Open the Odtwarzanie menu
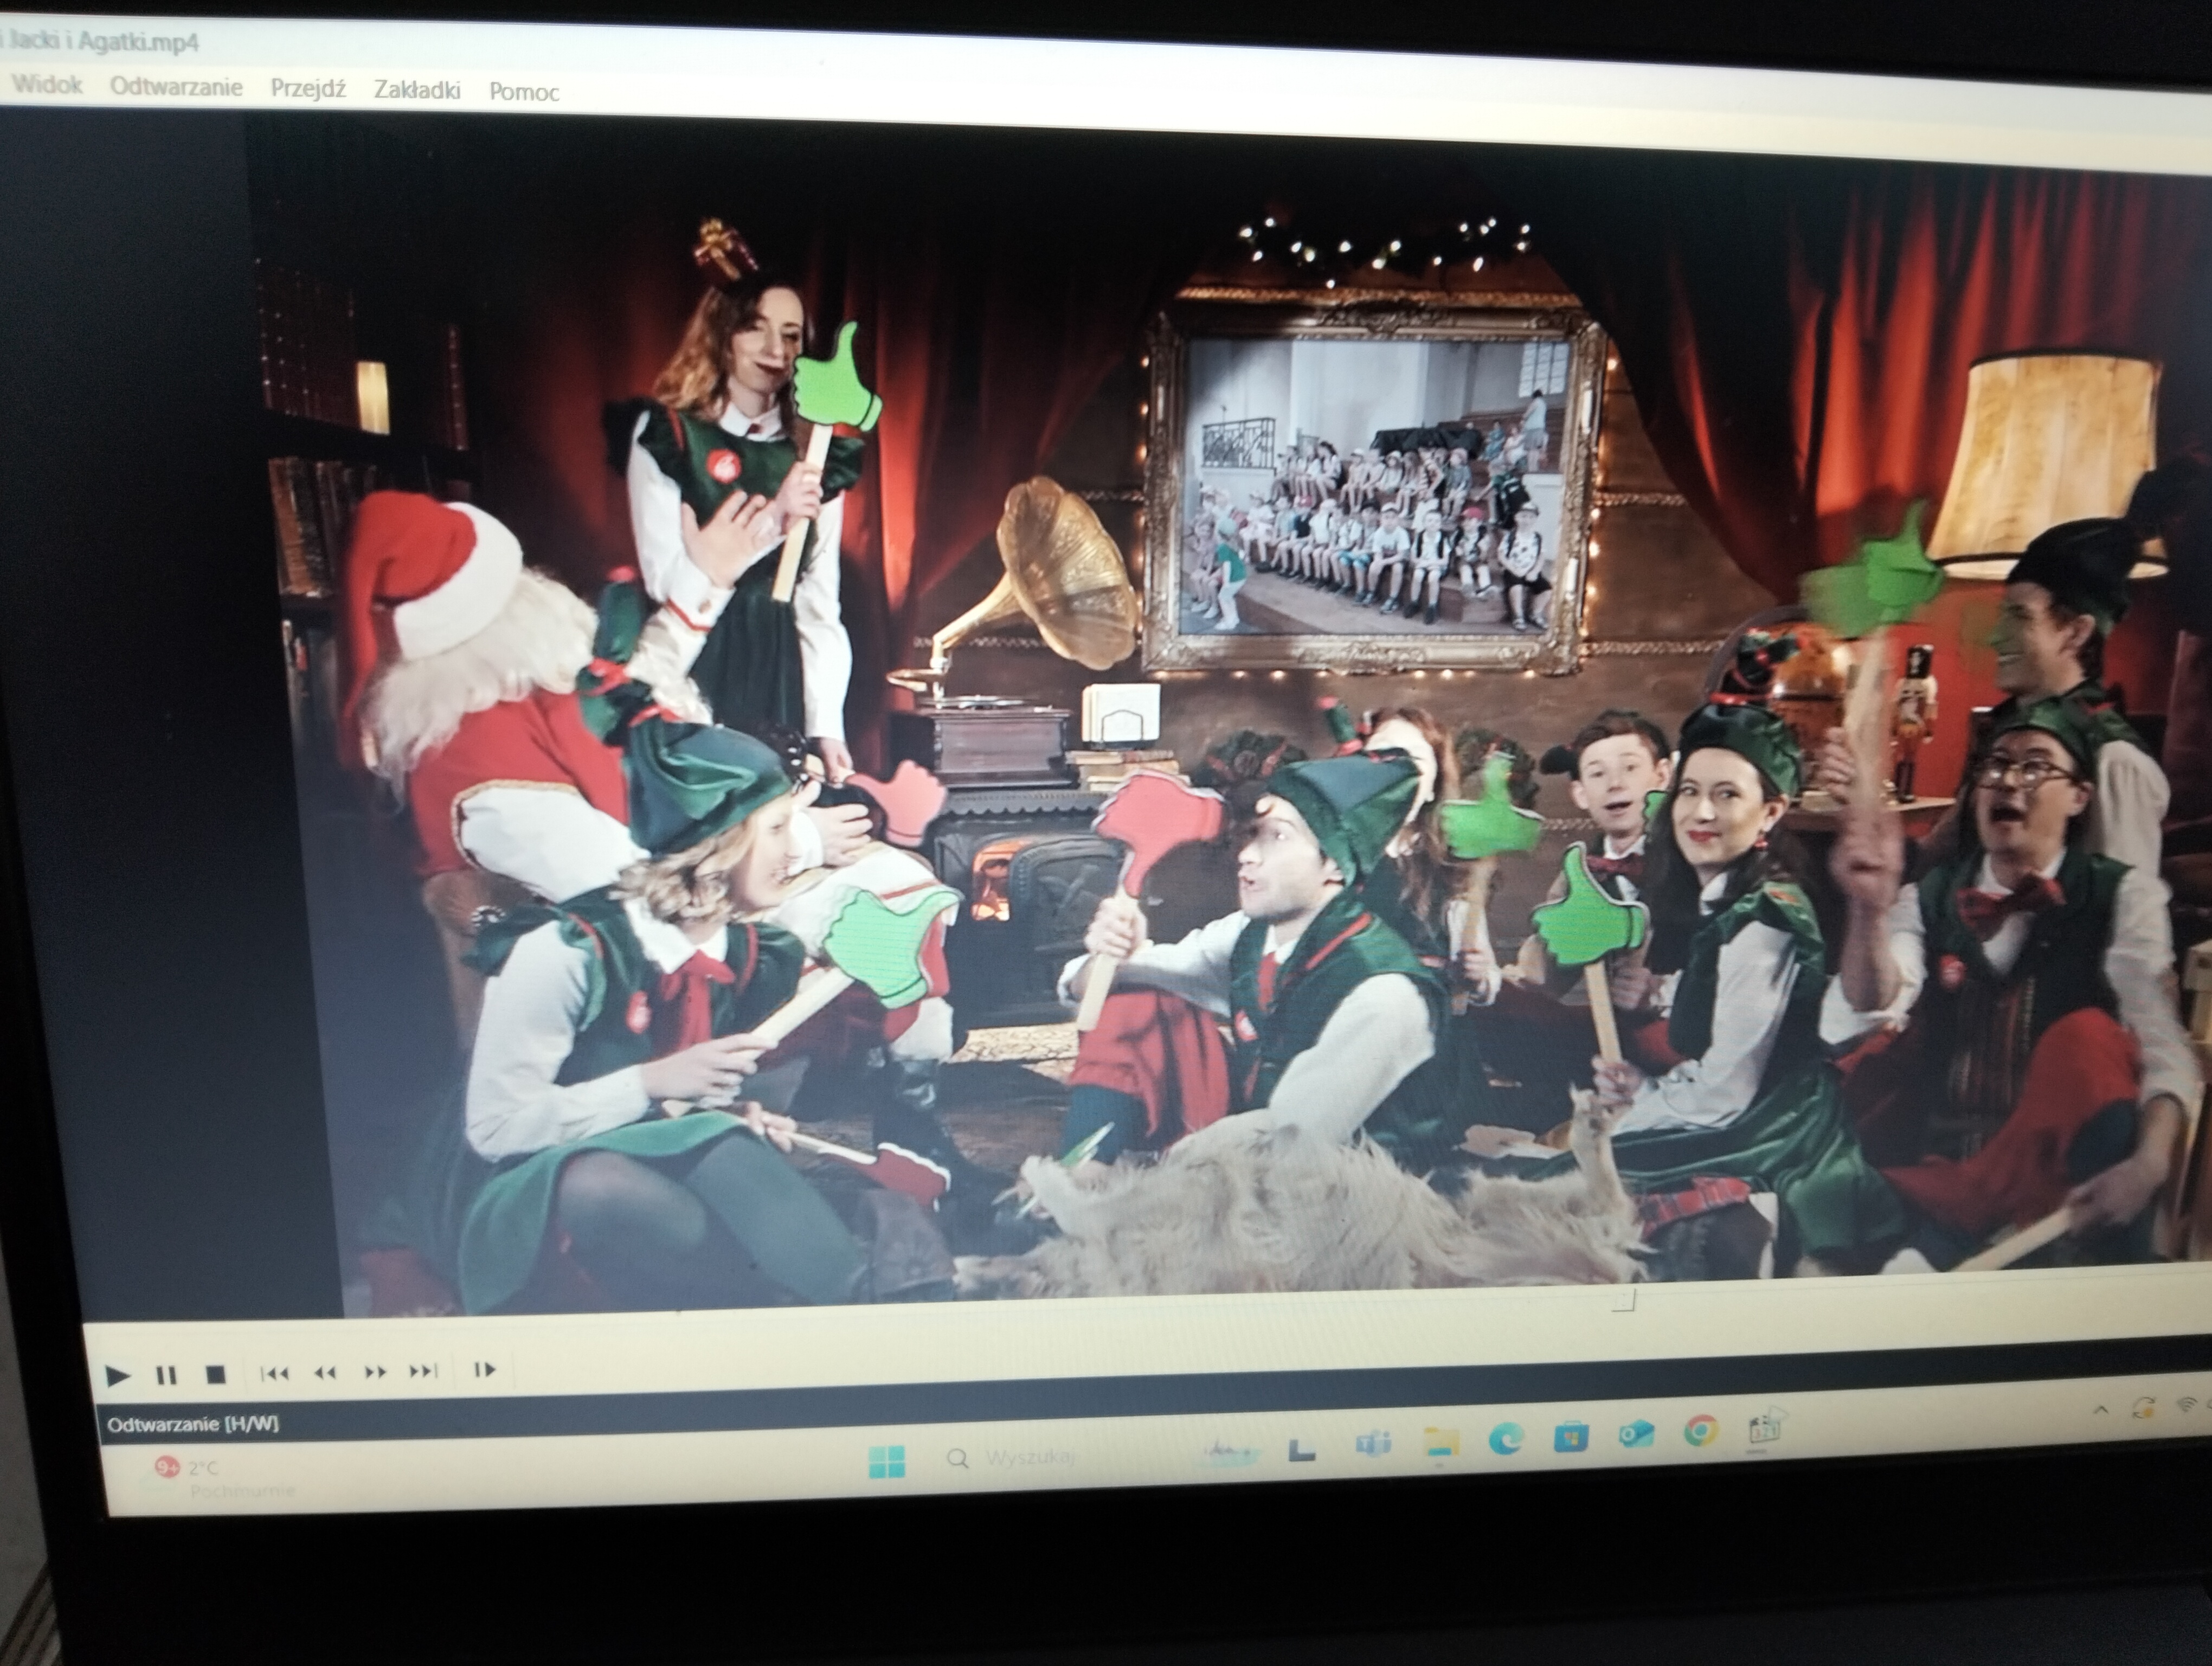The image size is (2212, 1666). (x=176, y=86)
